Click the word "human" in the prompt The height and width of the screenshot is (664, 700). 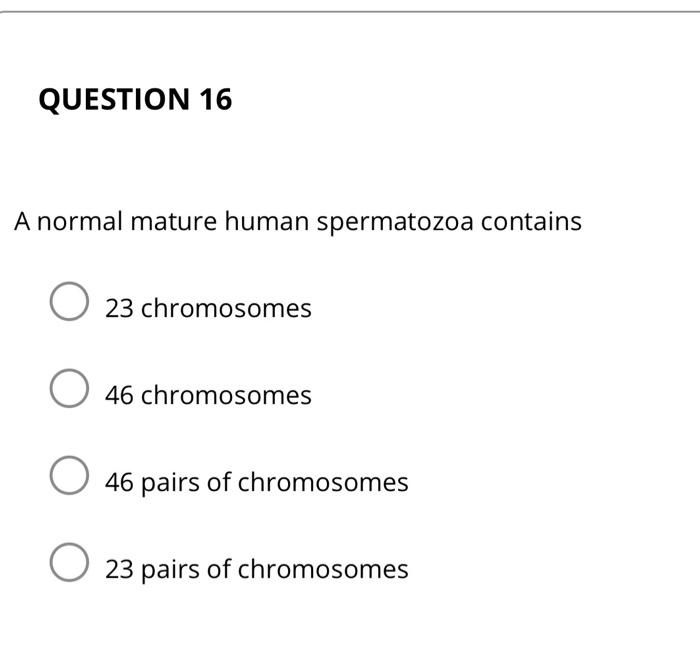tap(267, 221)
